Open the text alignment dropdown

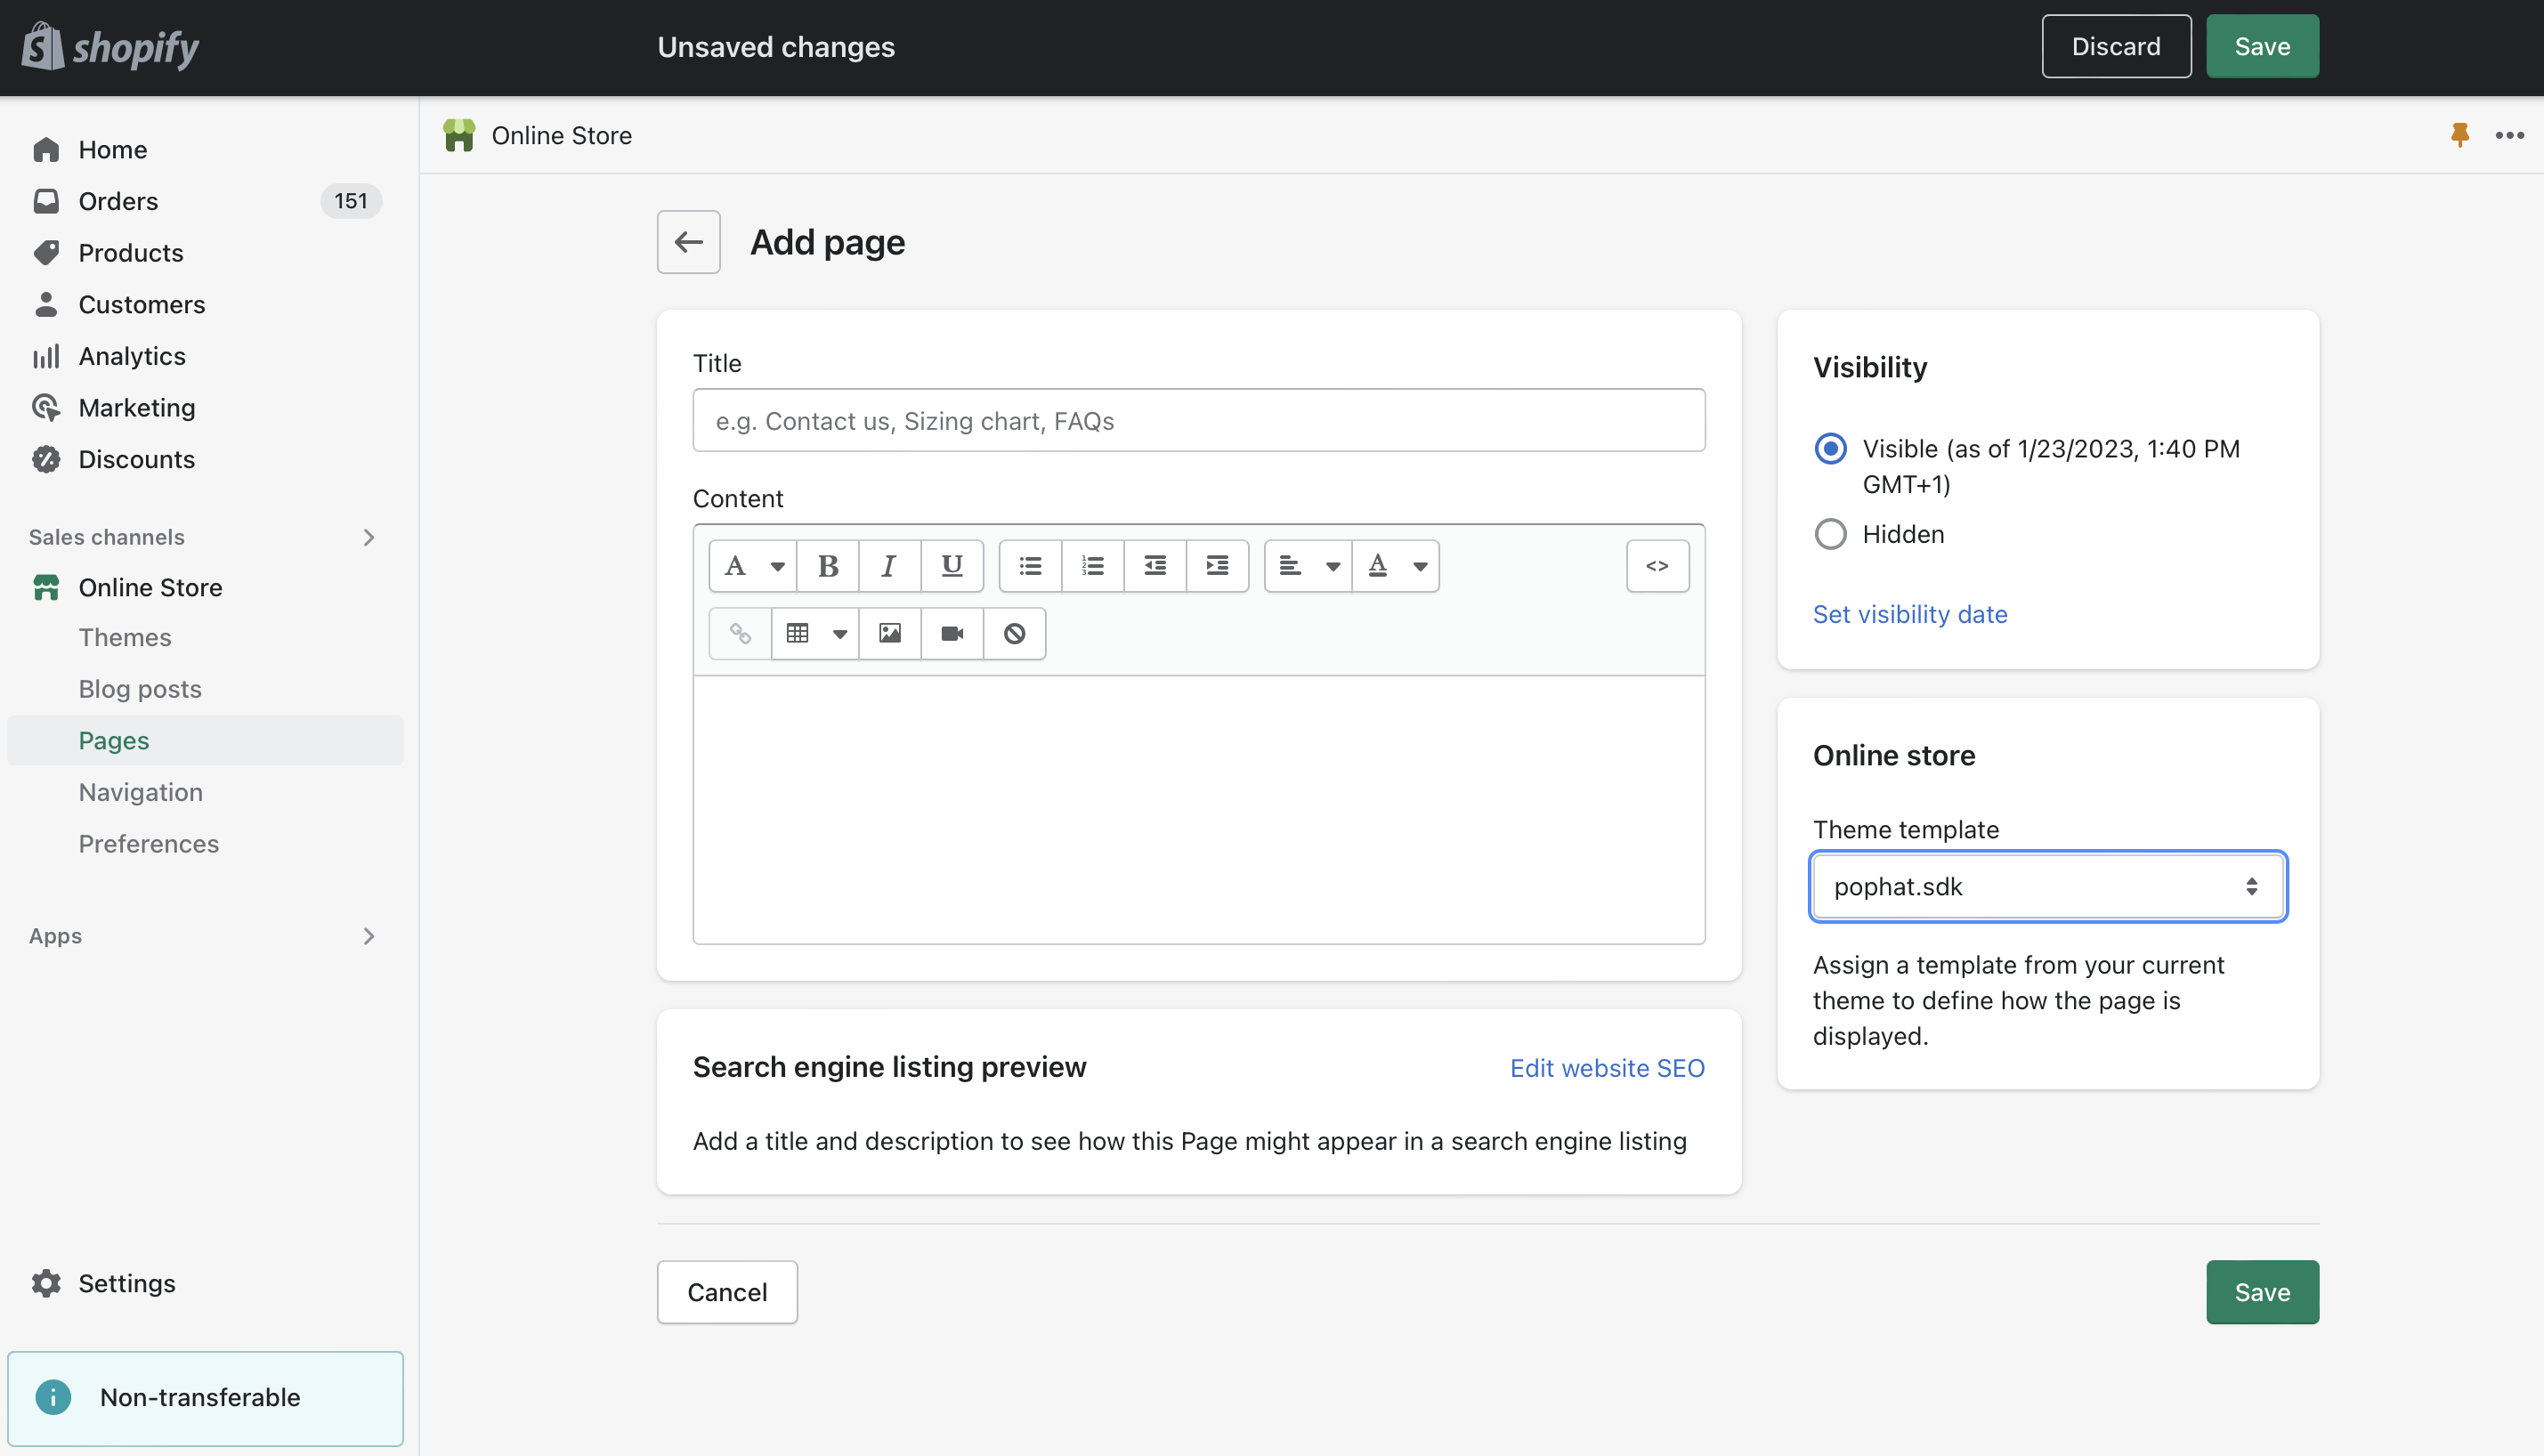[x=1308, y=566]
